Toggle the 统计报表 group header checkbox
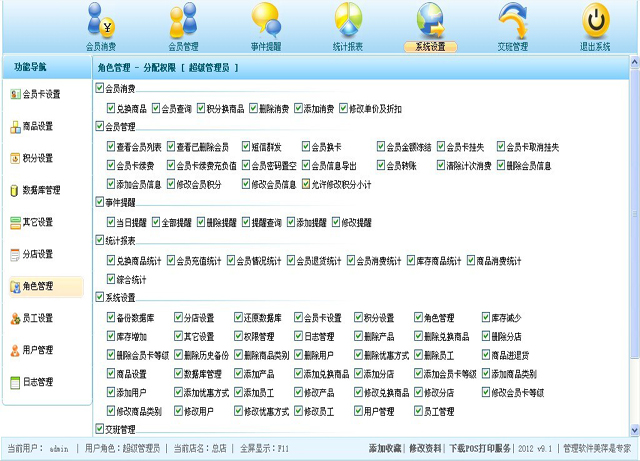Screen dimensions: 640x461 pyautogui.click(x=100, y=241)
